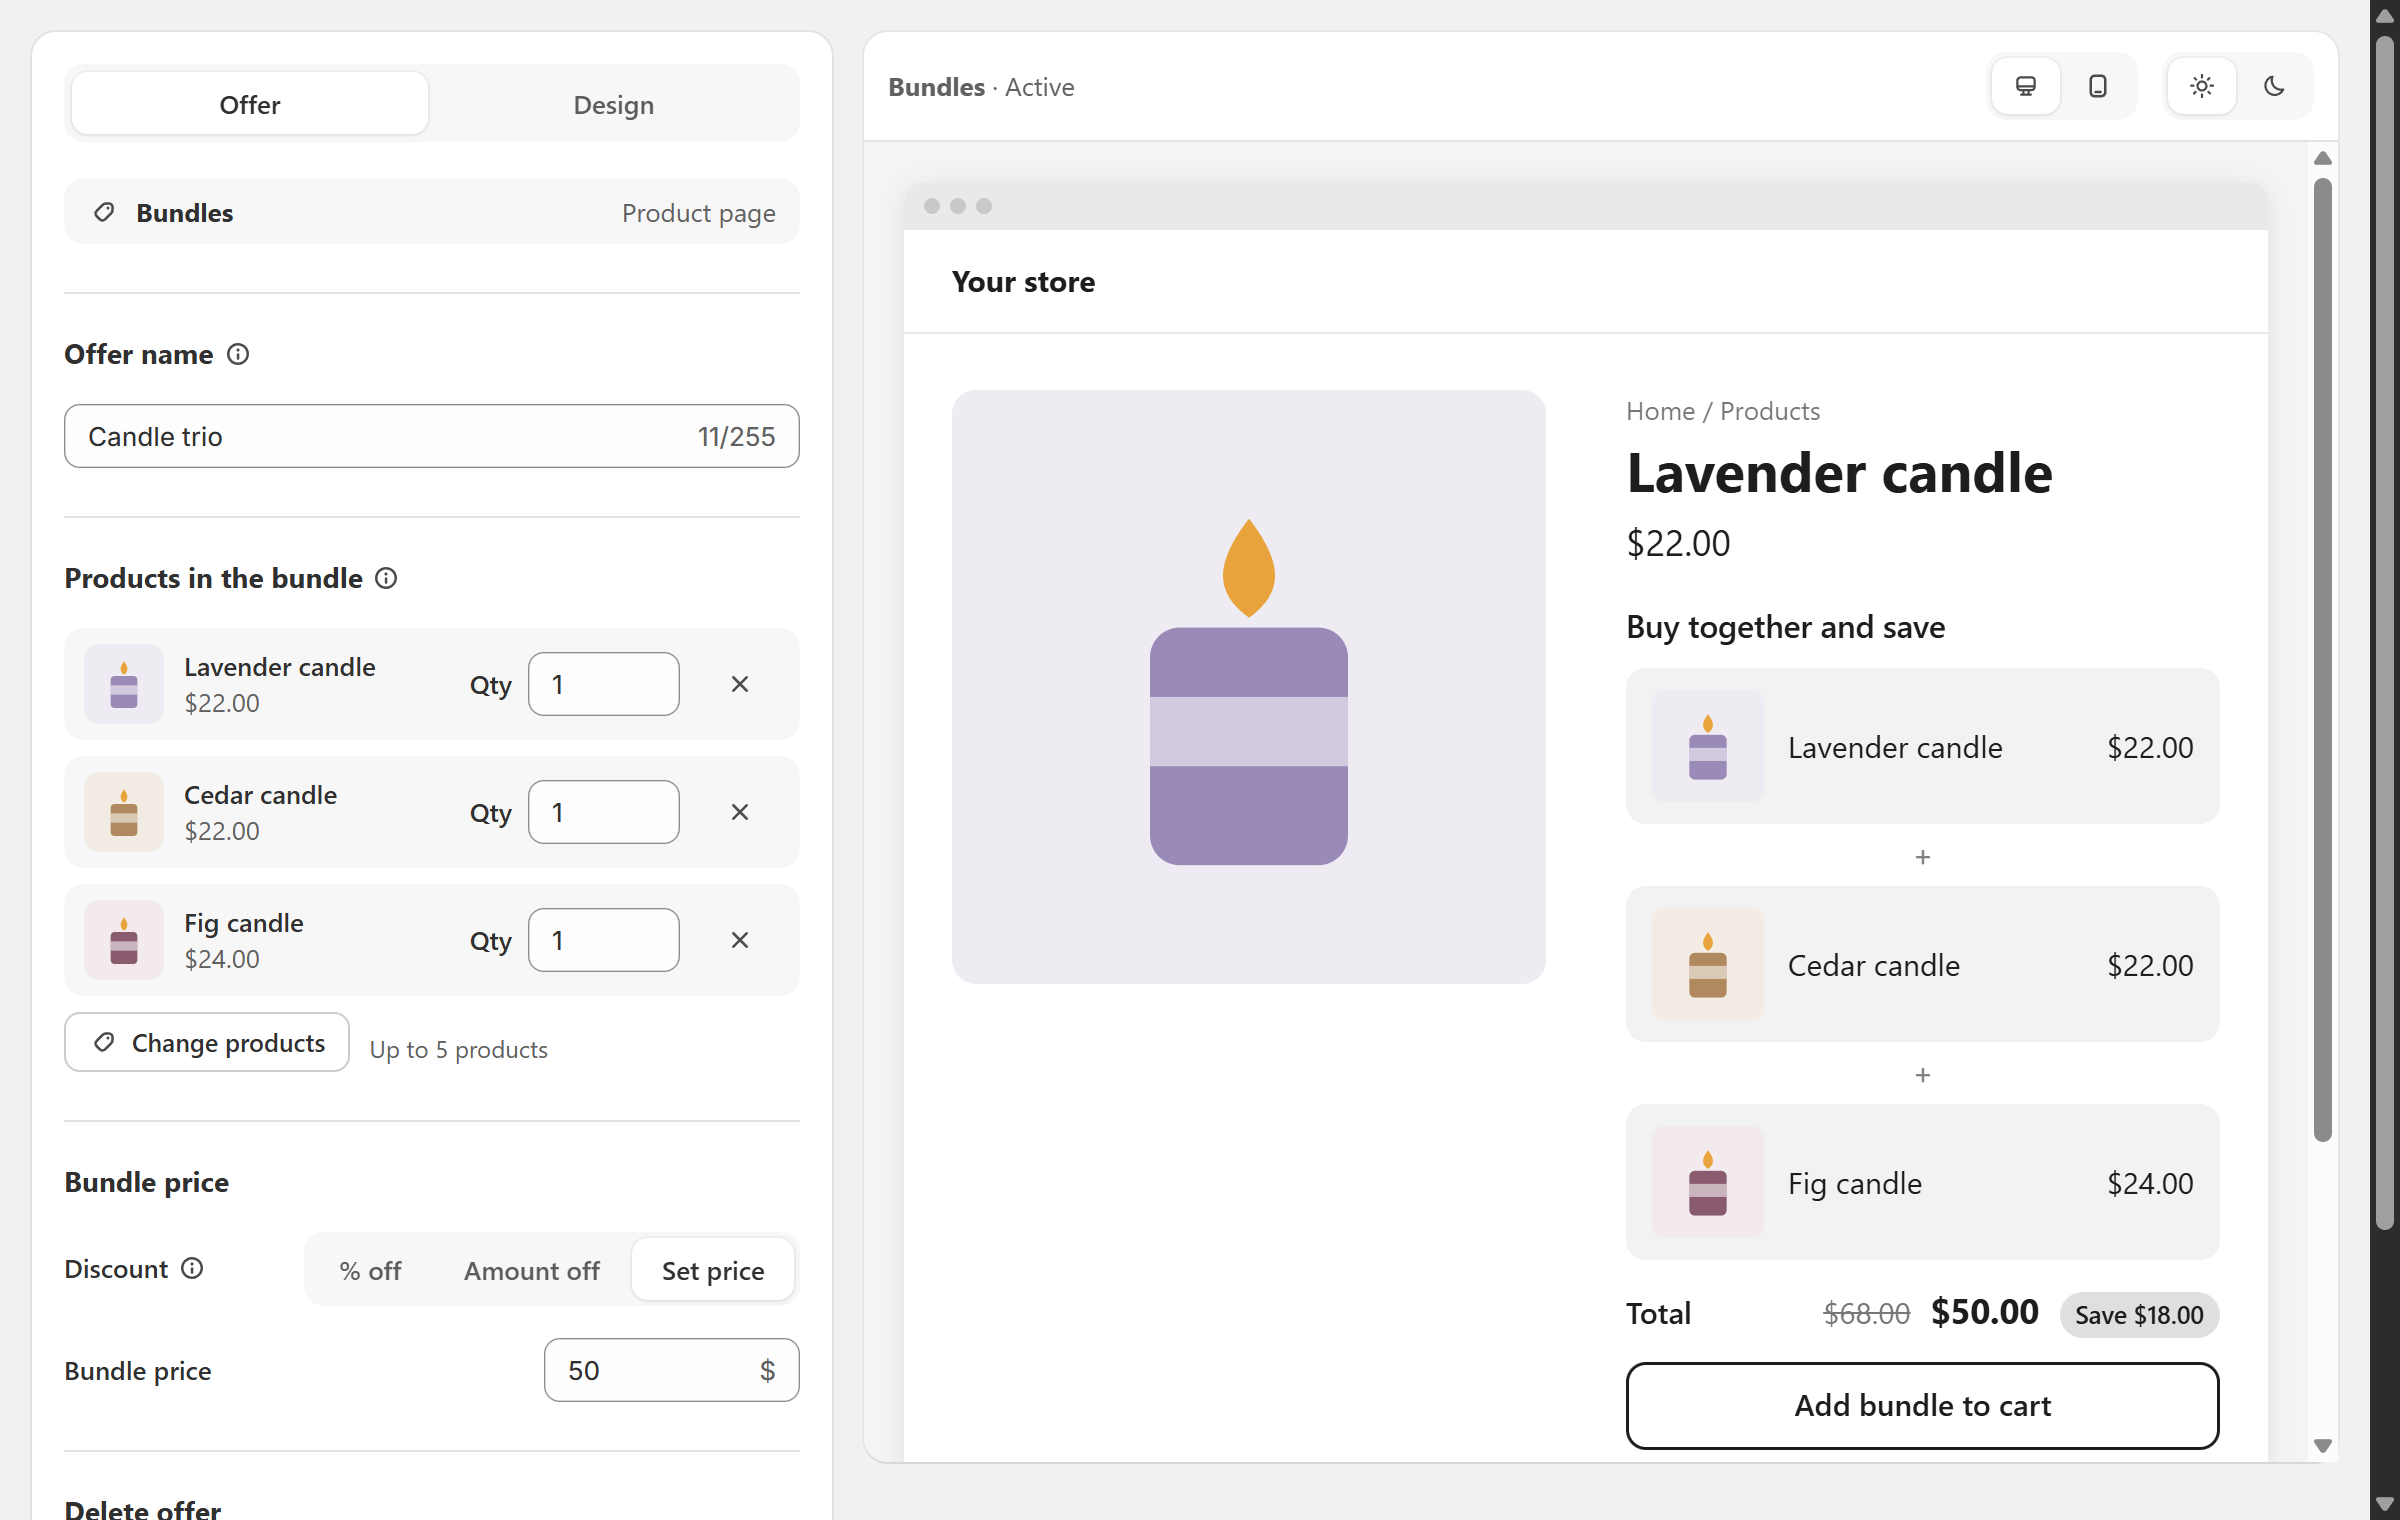Screen dimensions: 2400x1520
Task: Click the struck-through $68.00 total
Action: point(1866,1314)
